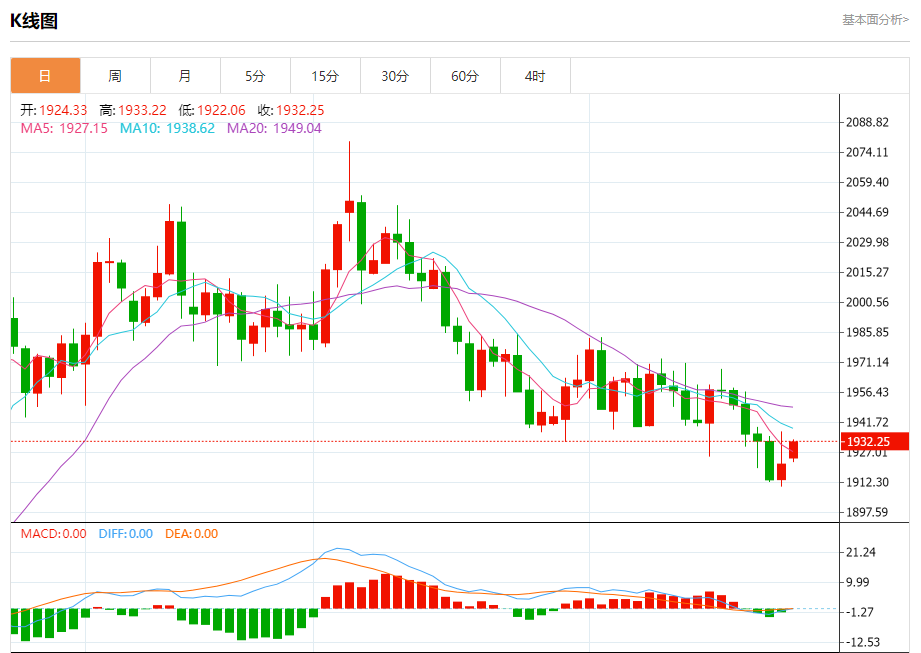Viewport: 921px width, 653px height.
Task: Click the DEA:0.00 indicator label
Action: coord(191,534)
